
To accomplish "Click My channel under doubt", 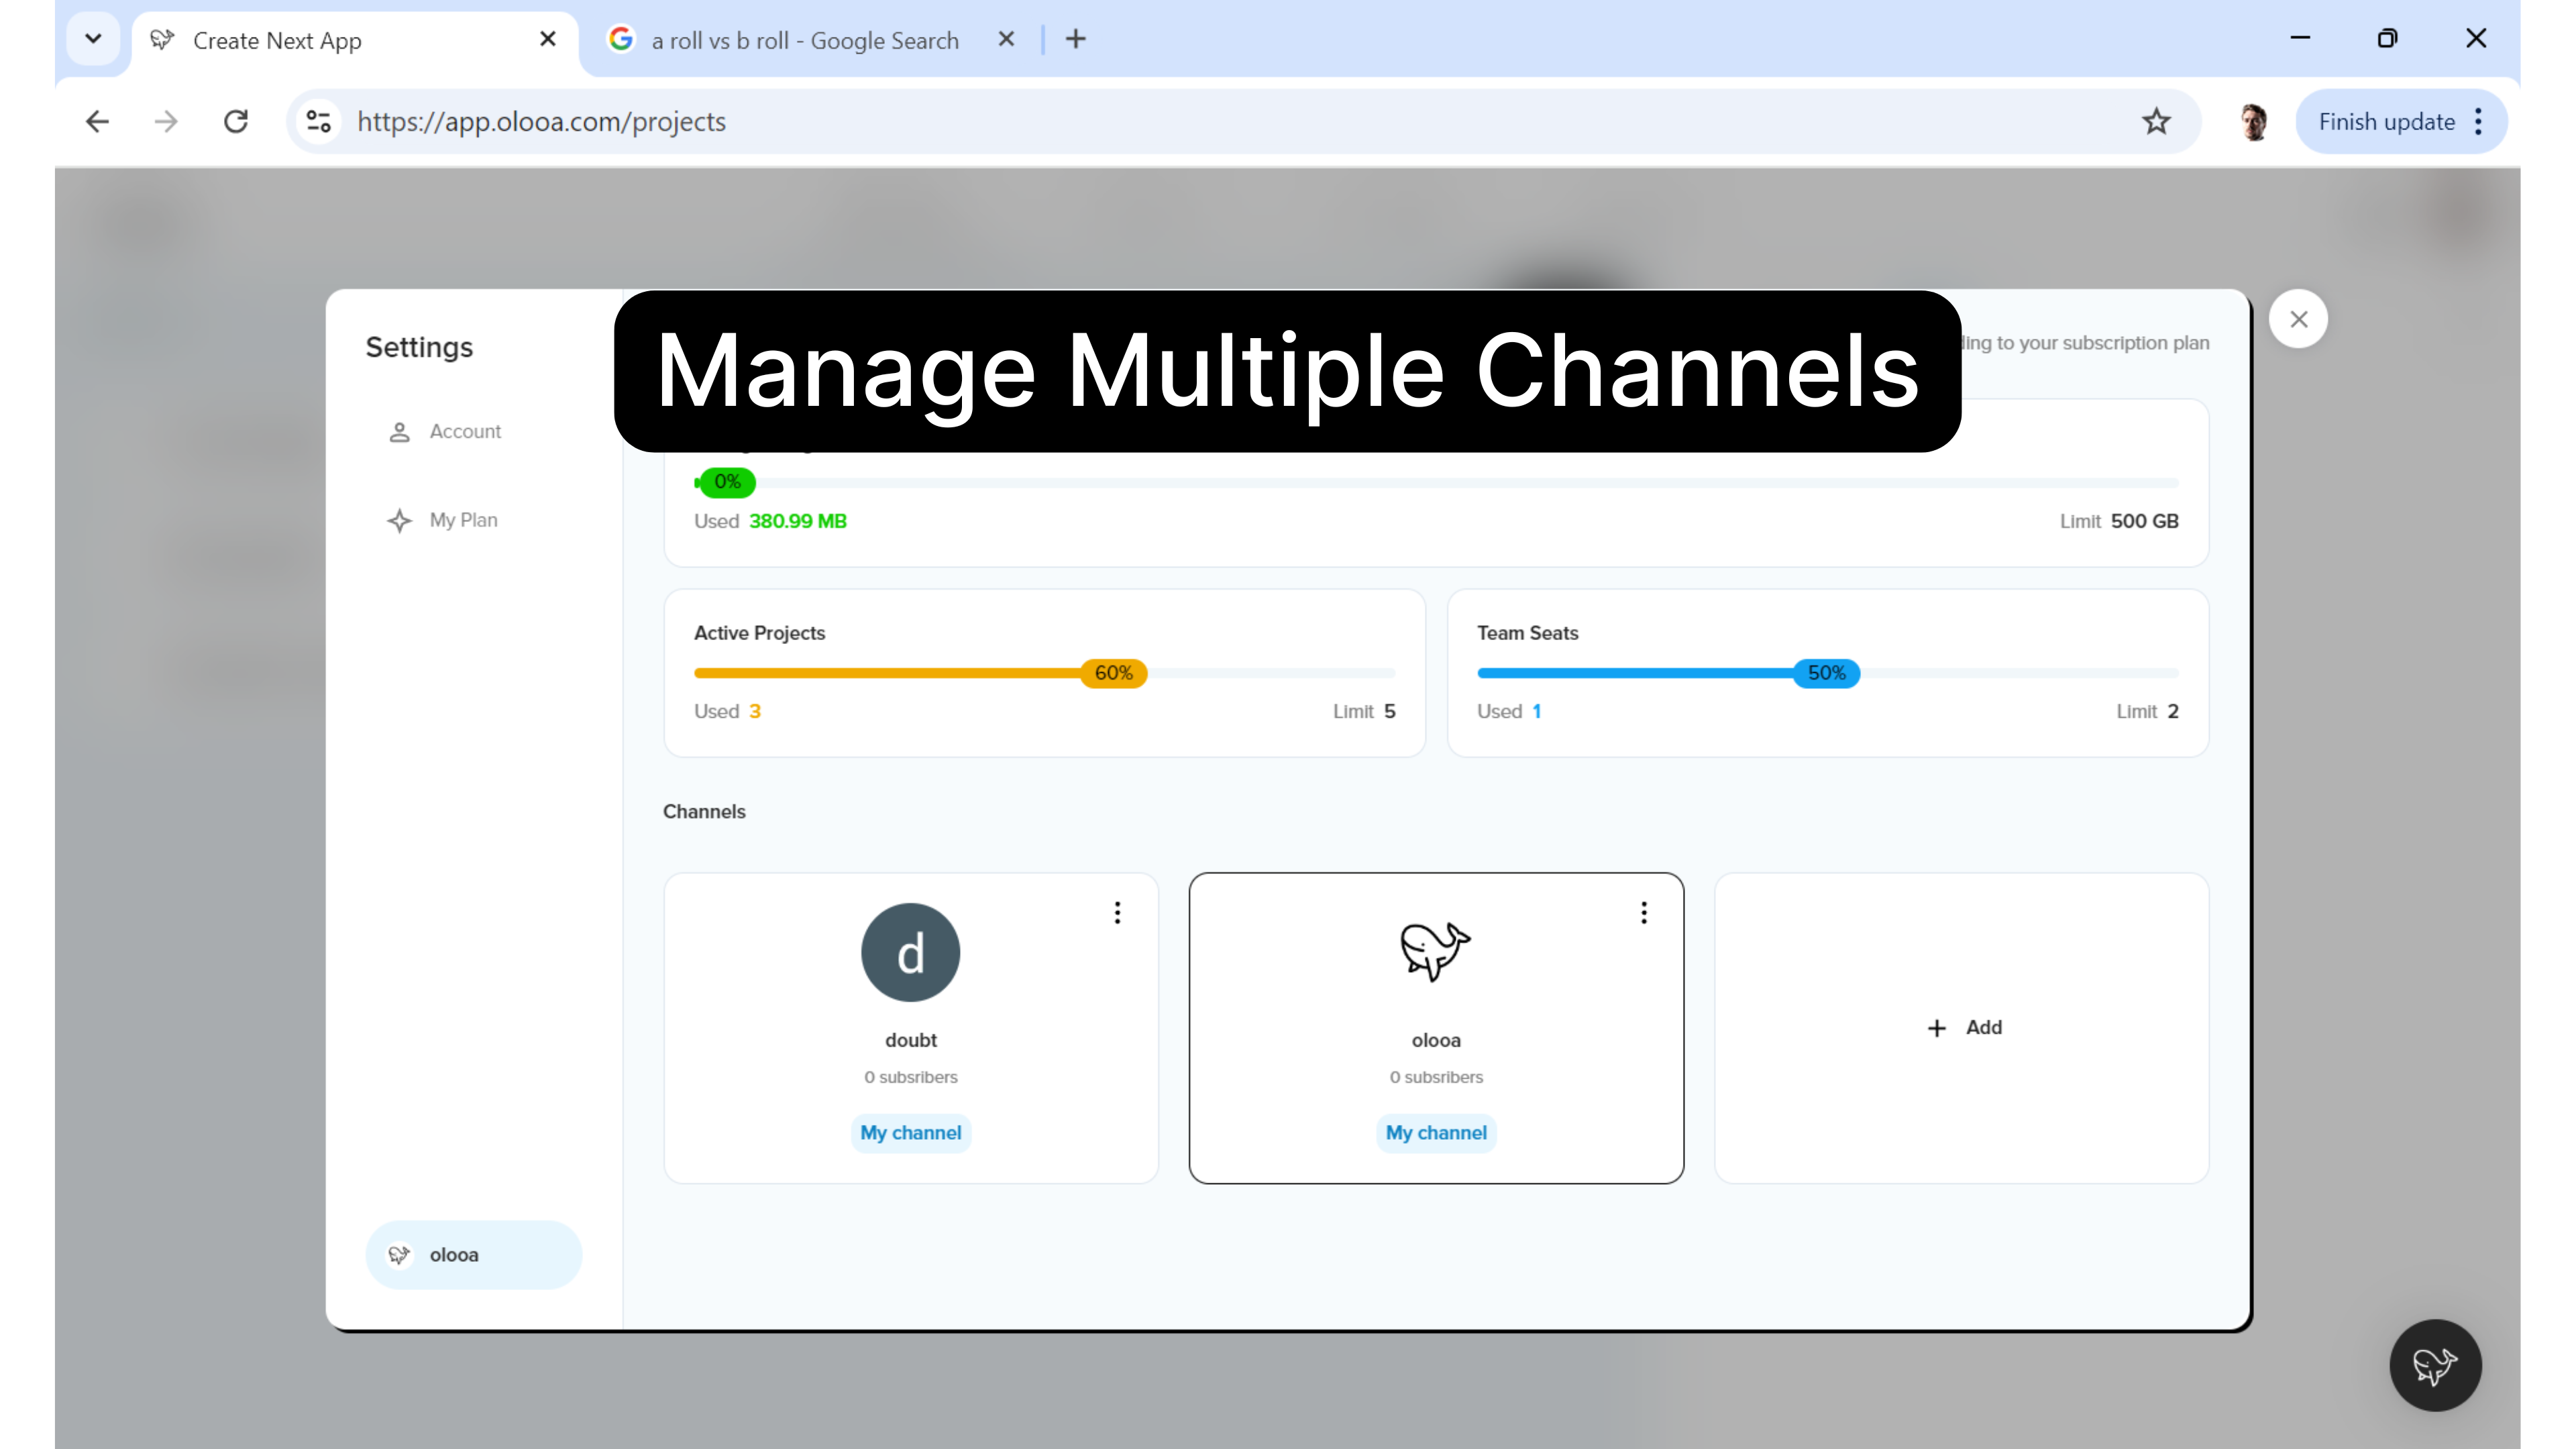I will 910,1133.
